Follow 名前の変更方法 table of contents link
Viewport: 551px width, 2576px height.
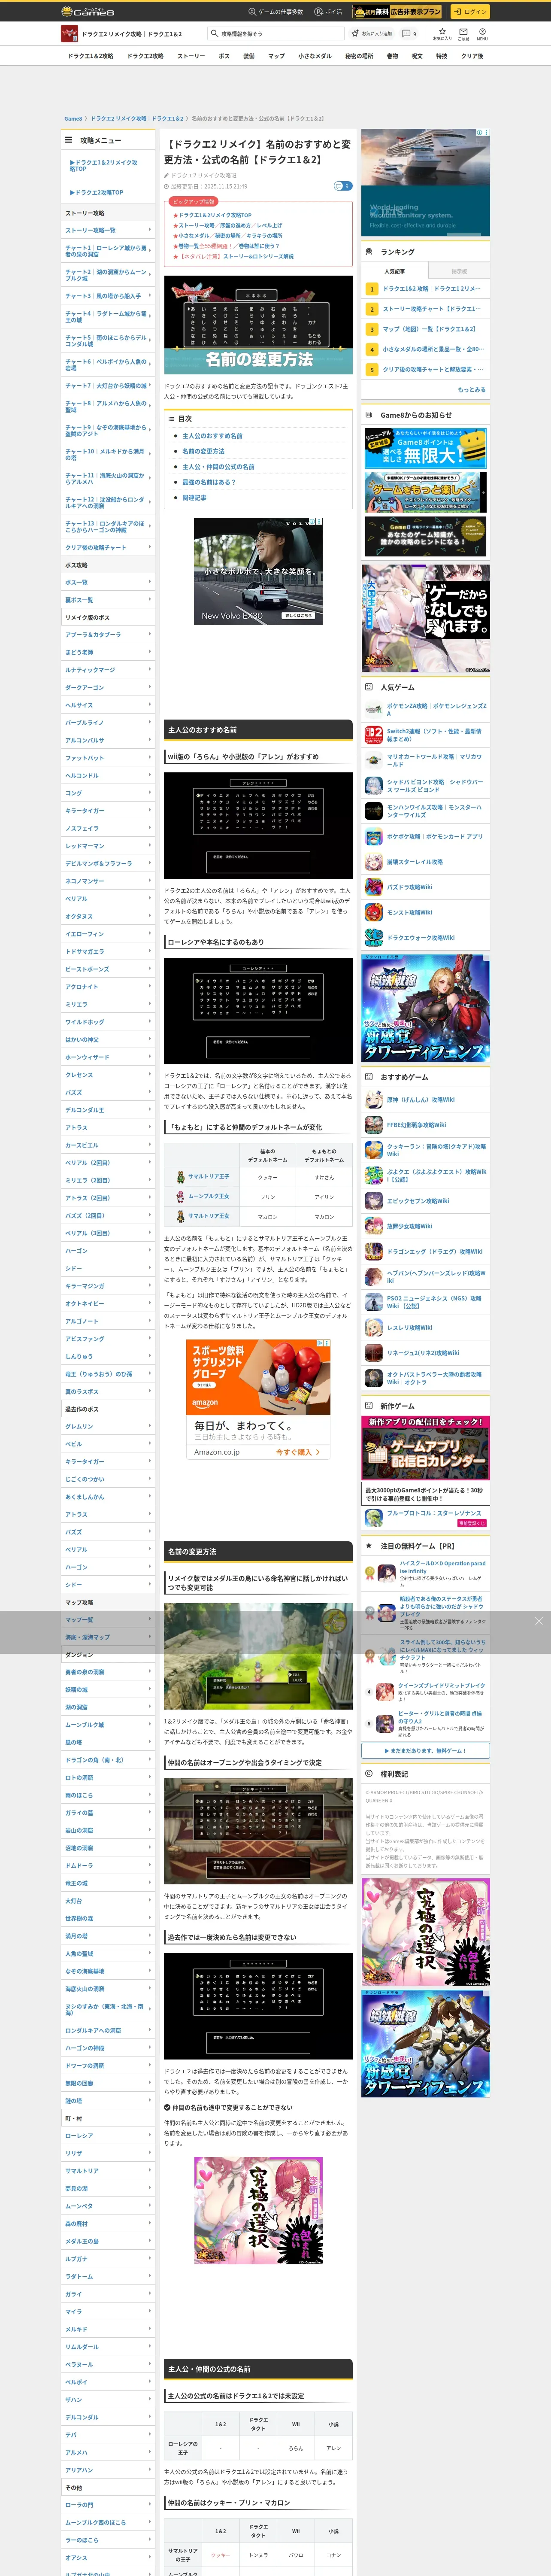(x=203, y=451)
